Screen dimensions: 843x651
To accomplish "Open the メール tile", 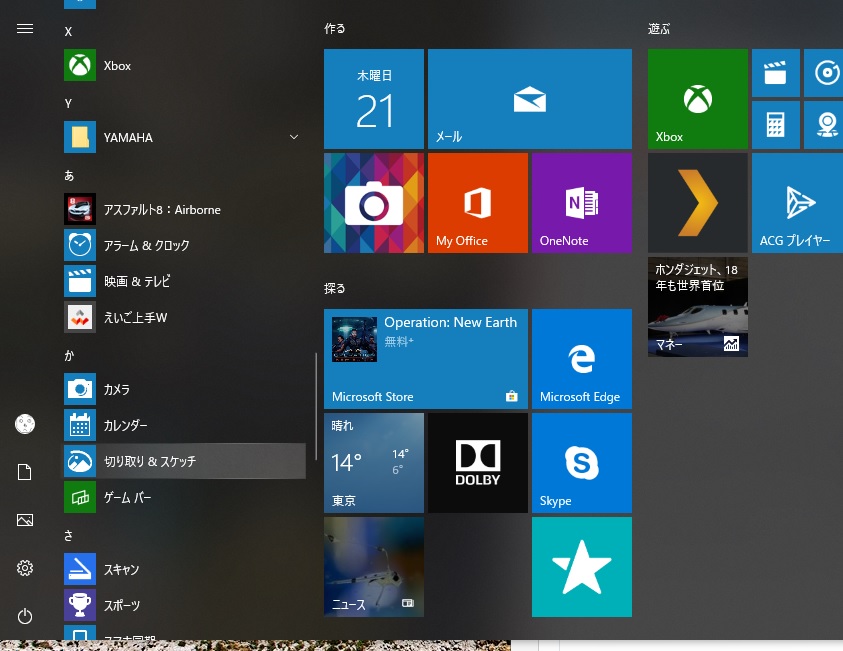I will pyautogui.click(x=530, y=99).
